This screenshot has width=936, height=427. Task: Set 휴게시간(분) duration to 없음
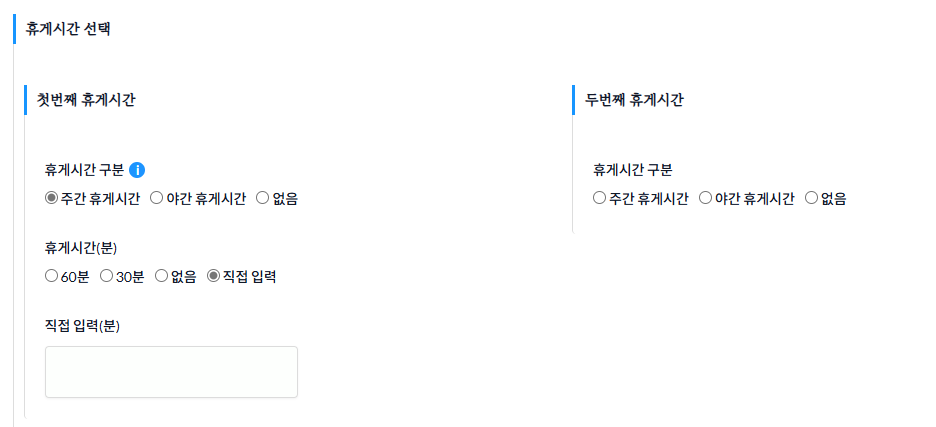[161, 276]
